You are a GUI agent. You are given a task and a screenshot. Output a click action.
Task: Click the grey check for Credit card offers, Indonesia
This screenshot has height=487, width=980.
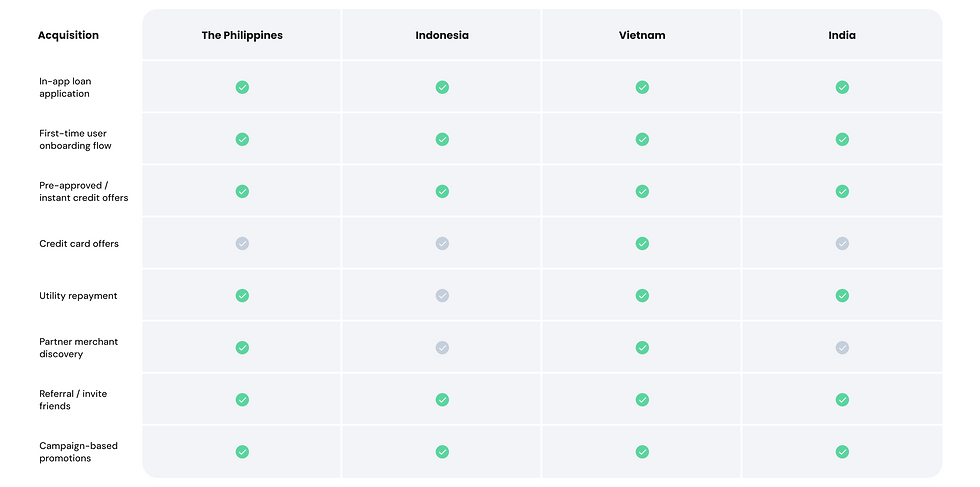tap(442, 243)
